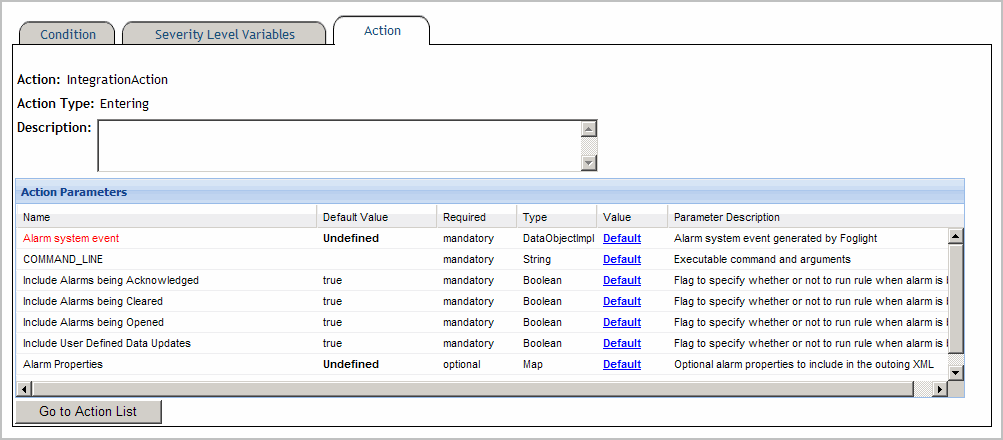1003x440 pixels.
Task: Open Default link for User Defined Data Updates
Action: coord(621,344)
